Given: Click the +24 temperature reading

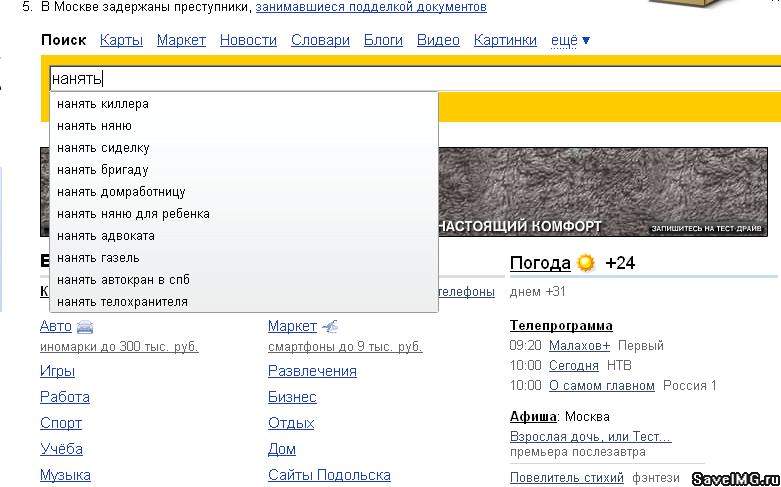Looking at the screenshot, I should pos(620,262).
